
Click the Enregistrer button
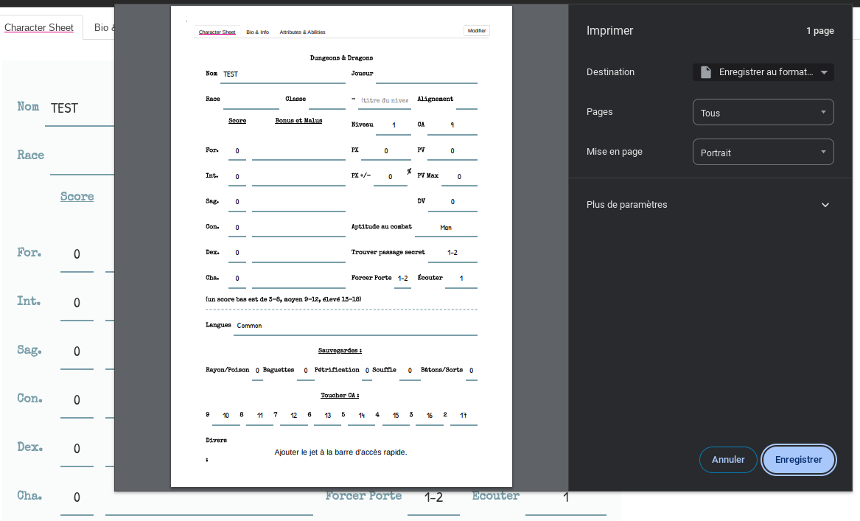point(799,460)
